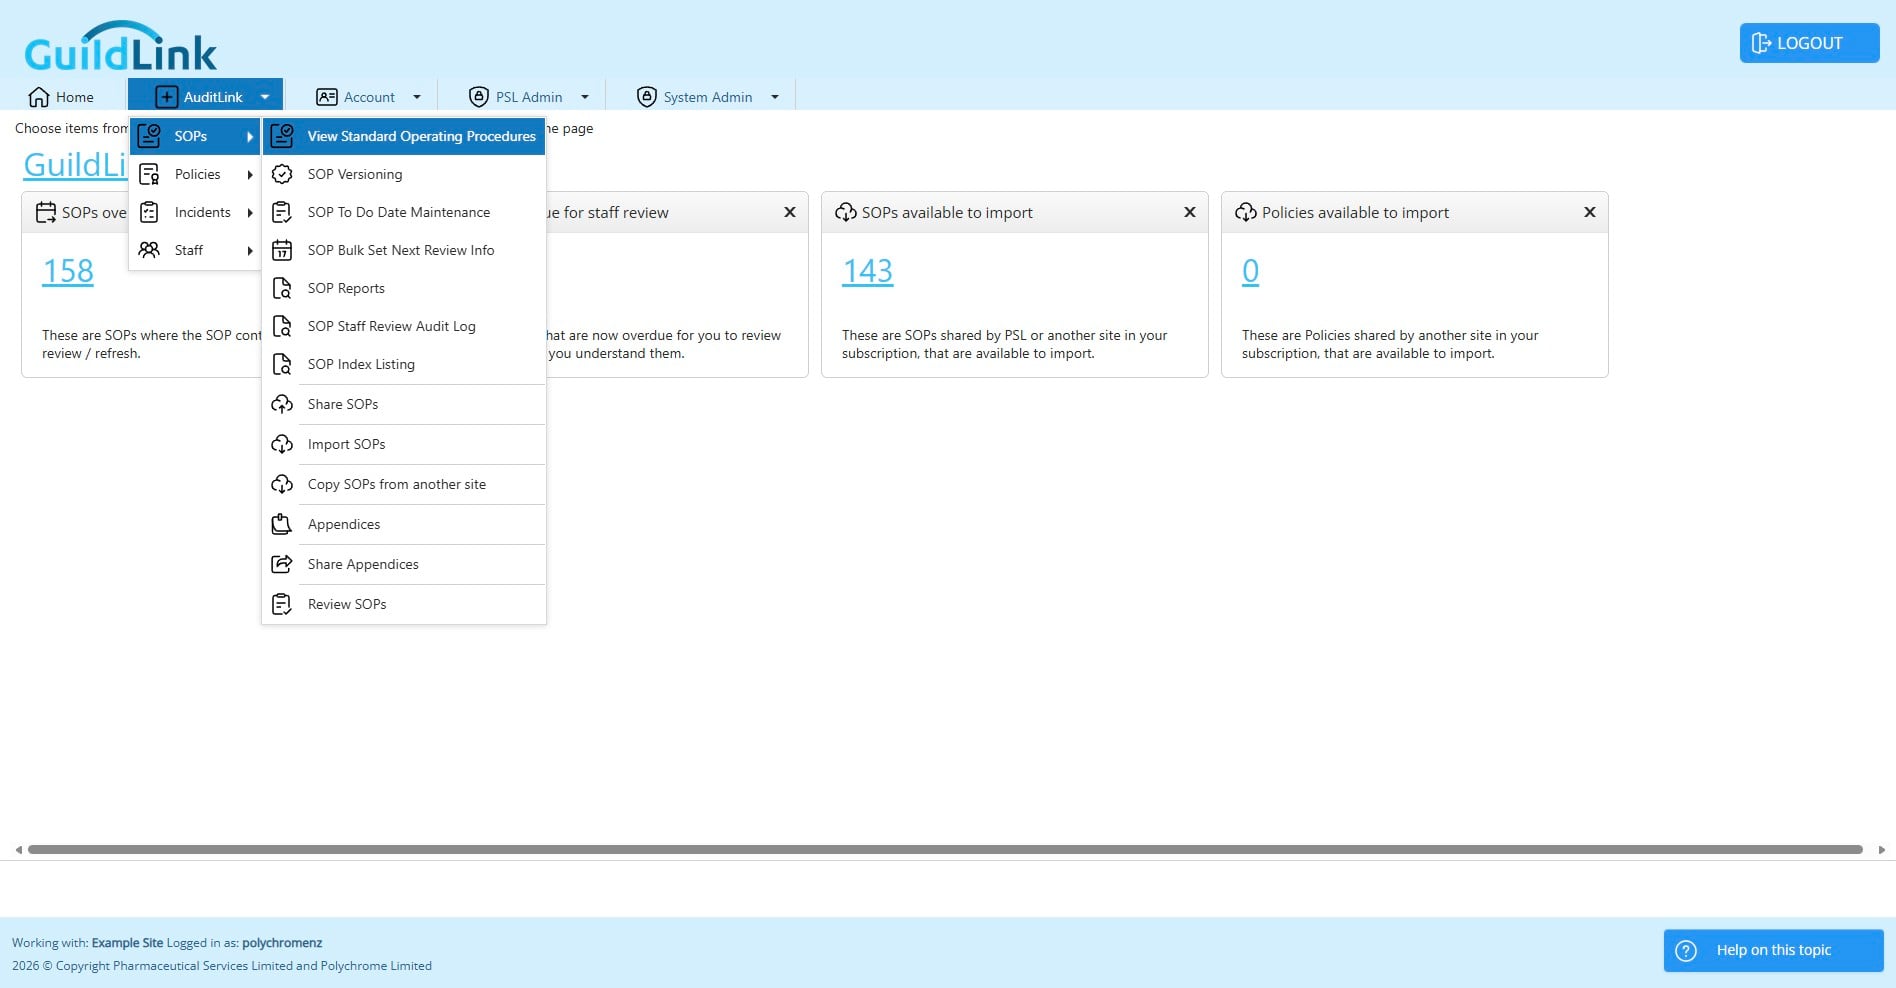The width and height of the screenshot is (1896, 988).
Task: Click the SOP Versioning checkmark icon
Action: [x=282, y=174]
